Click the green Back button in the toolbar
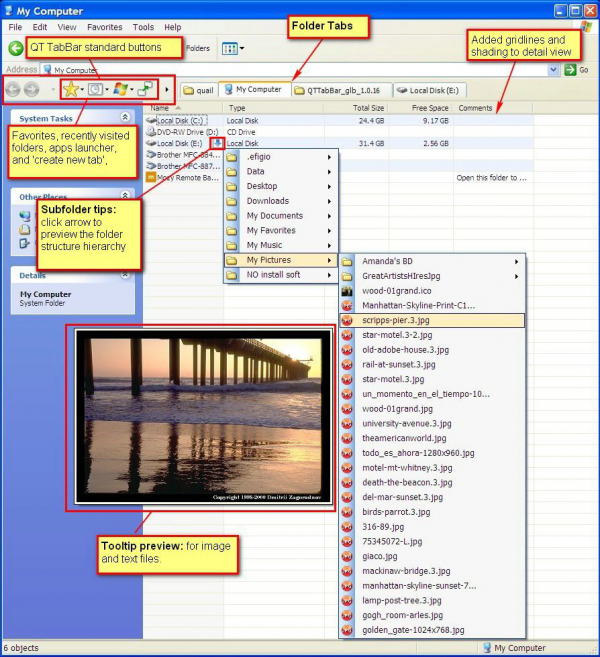This screenshot has width=600, height=657. pyautogui.click(x=16, y=48)
